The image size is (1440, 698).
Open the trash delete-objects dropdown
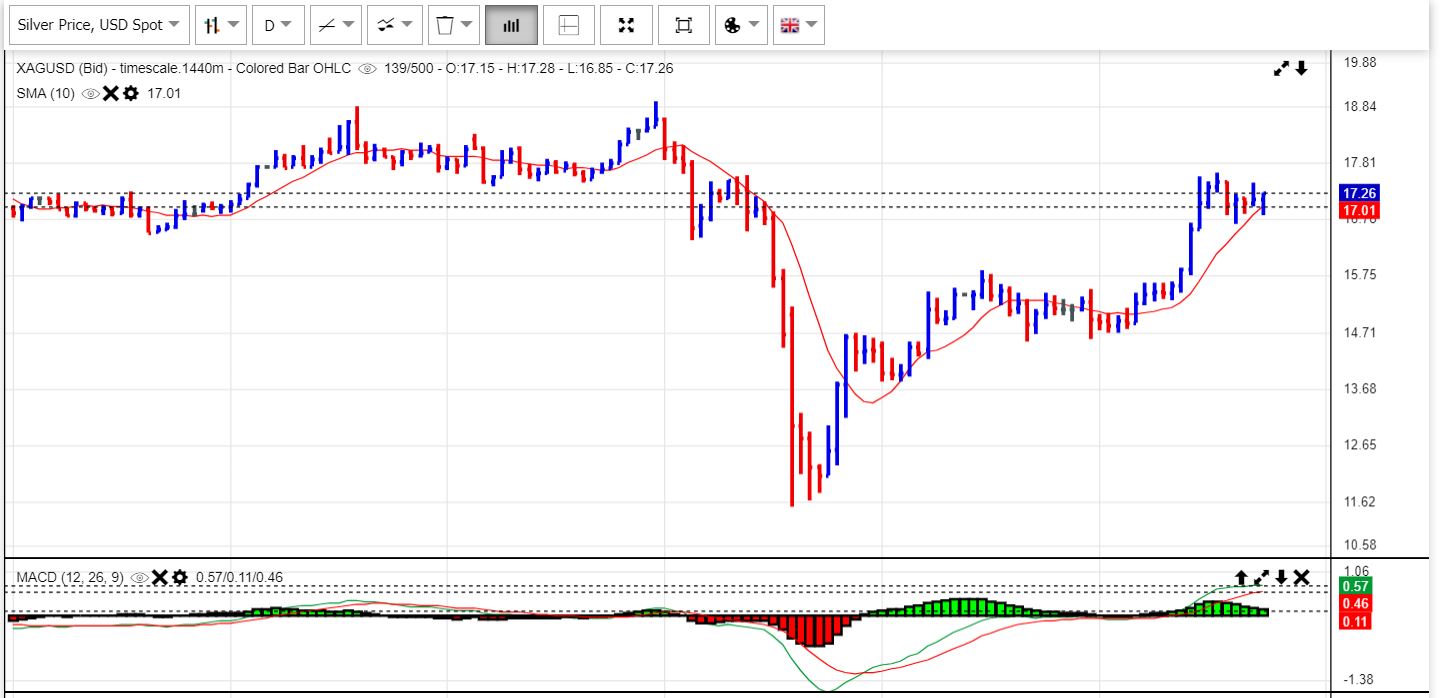pos(453,25)
